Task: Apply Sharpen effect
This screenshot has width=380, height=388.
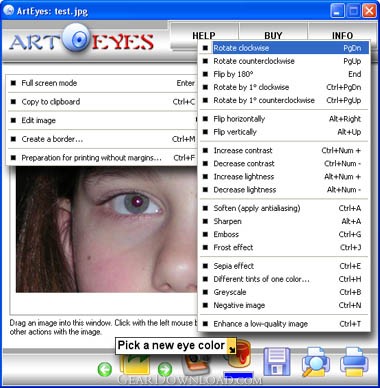Action: tap(284, 221)
